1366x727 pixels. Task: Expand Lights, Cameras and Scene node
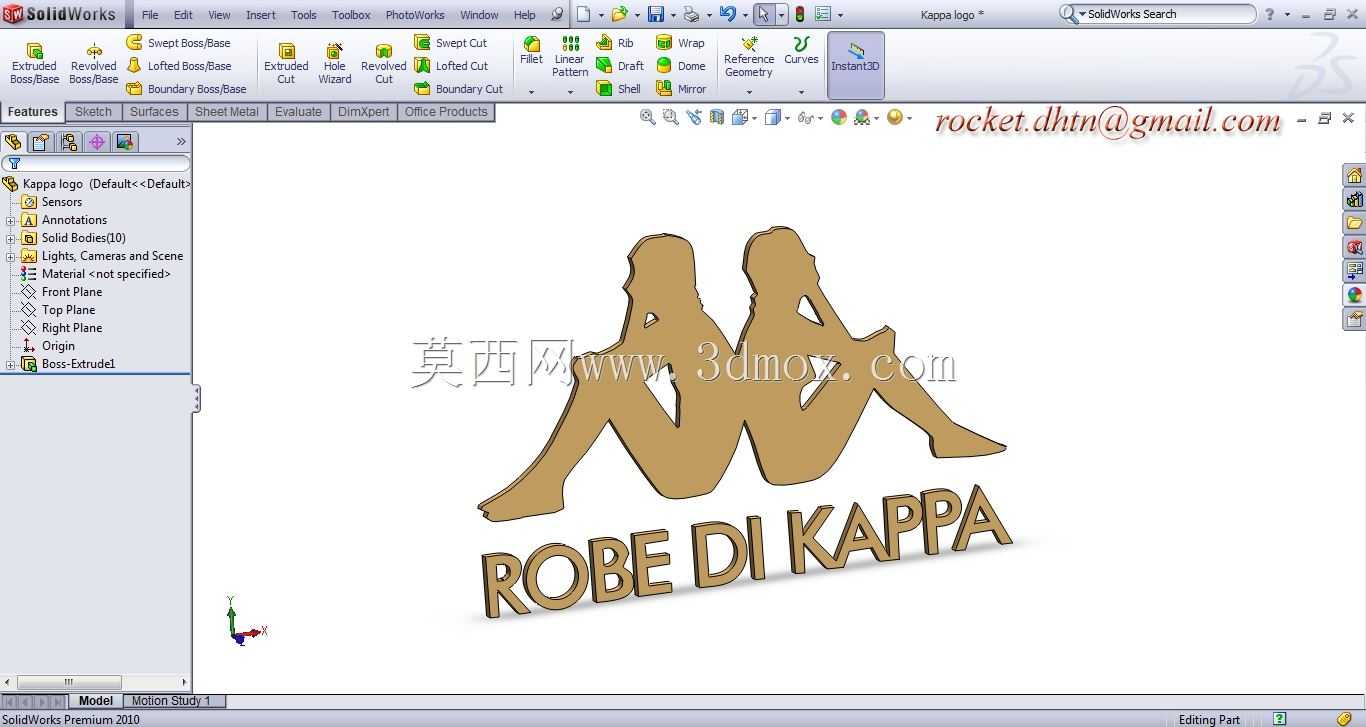pyautogui.click(x=11, y=256)
